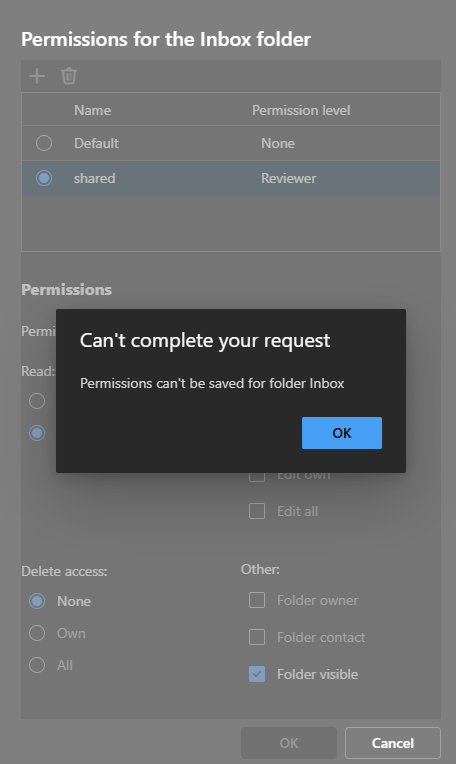Choose Own under Delete access
The width and height of the screenshot is (456, 764).
[x=37, y=633]
